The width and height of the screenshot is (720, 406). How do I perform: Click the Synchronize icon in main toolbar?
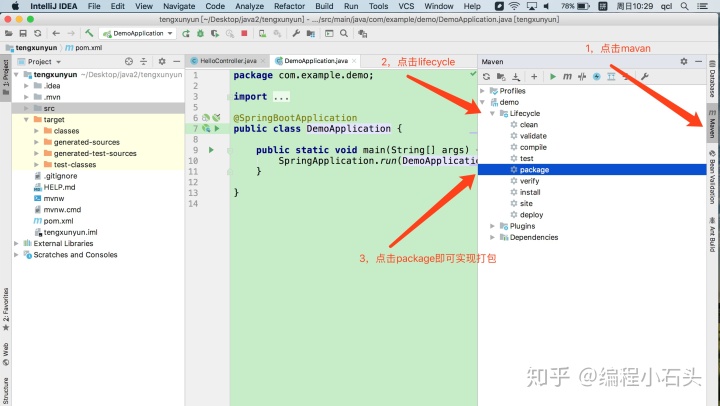pyautogui.click(x=38, y=34)
